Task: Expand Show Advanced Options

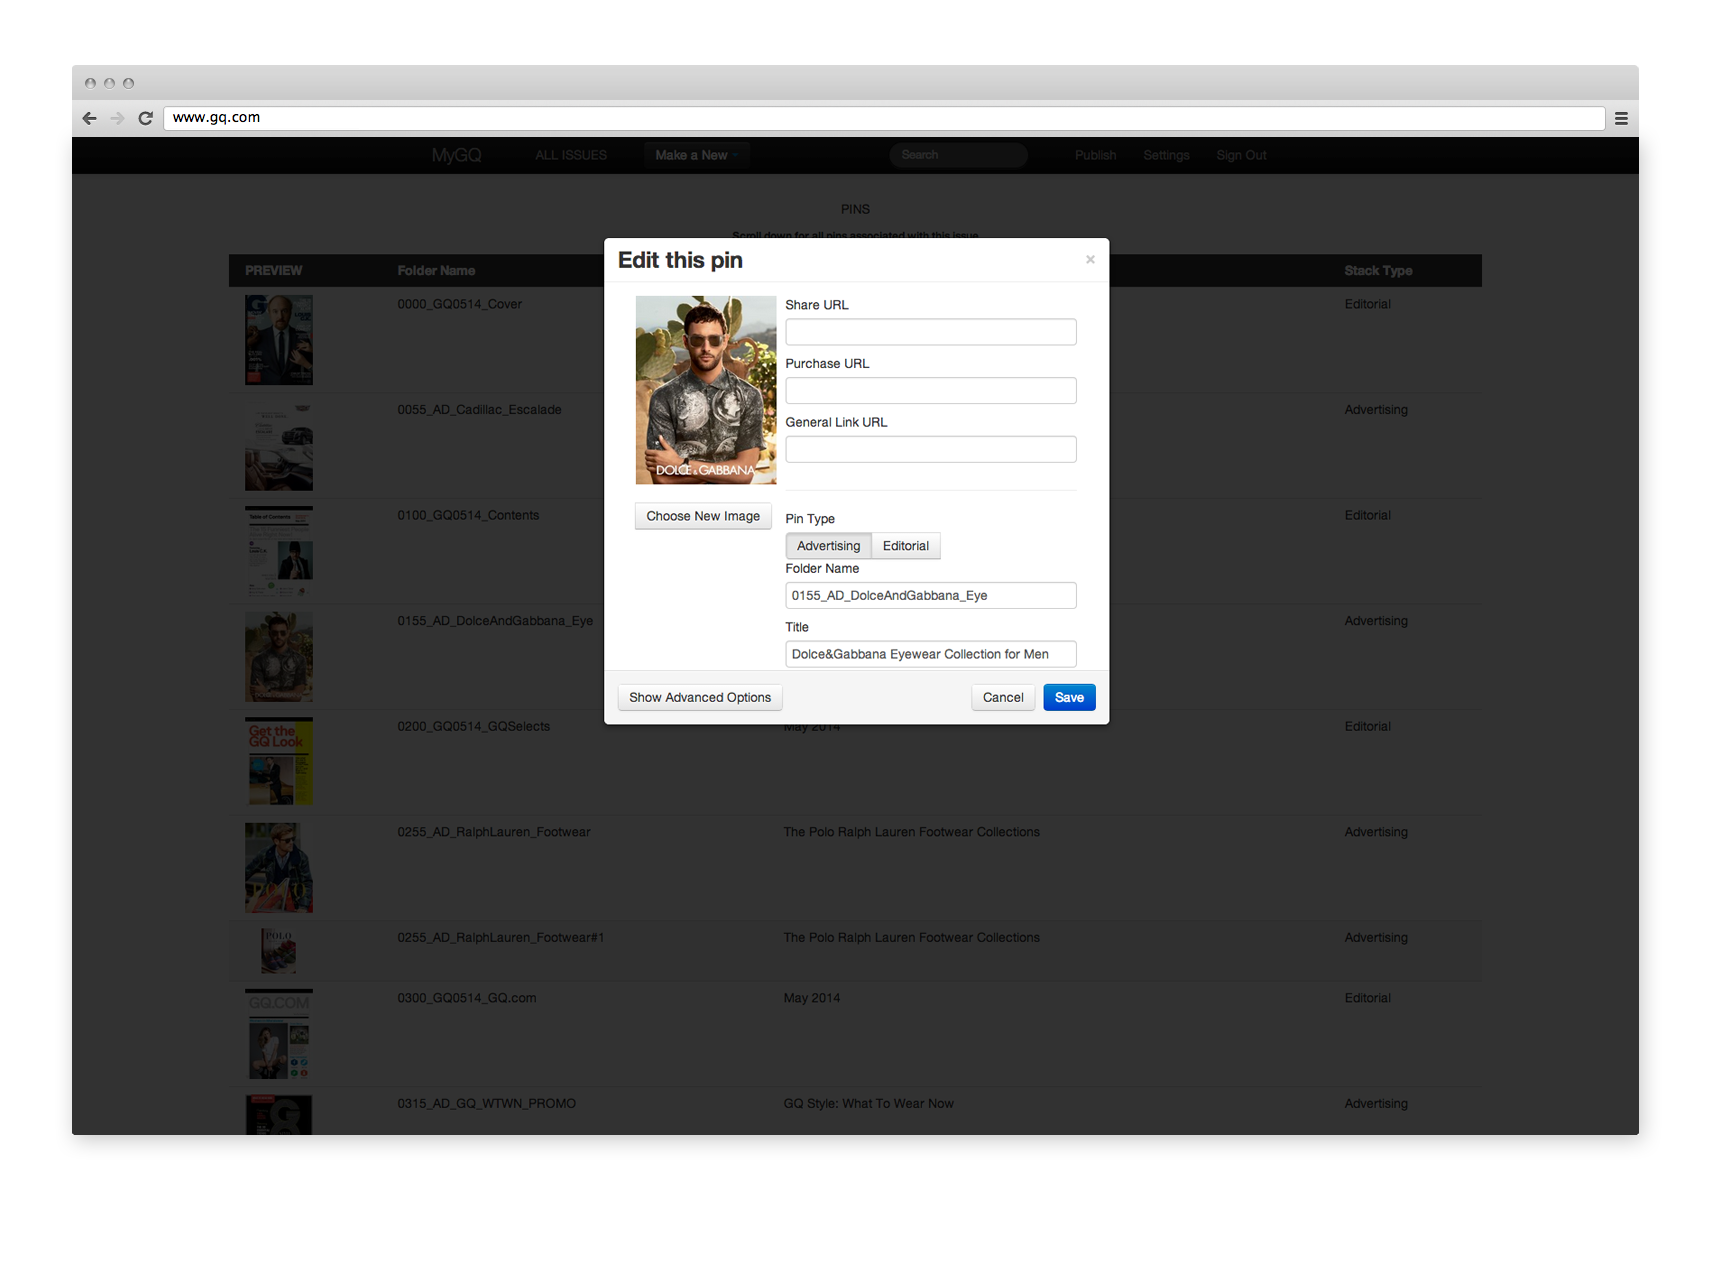Action: (699, 698)
